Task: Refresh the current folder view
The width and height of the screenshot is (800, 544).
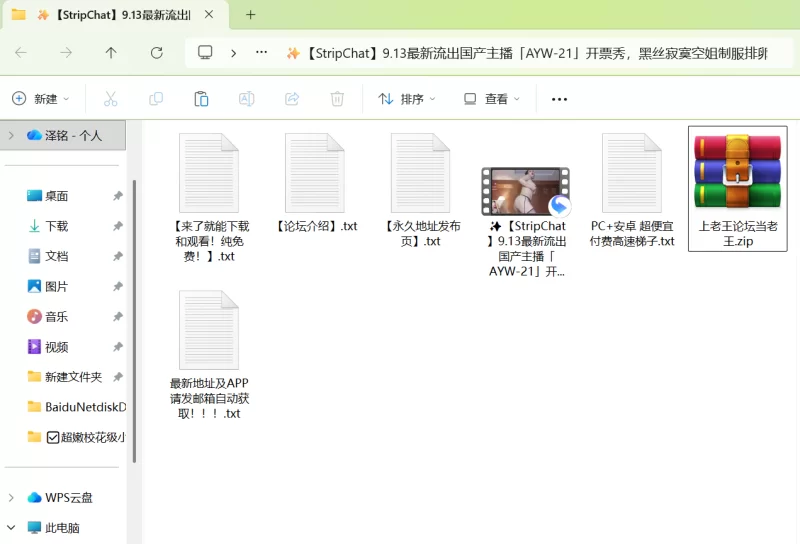Action: pyautogui.click(x=156, y=53)
